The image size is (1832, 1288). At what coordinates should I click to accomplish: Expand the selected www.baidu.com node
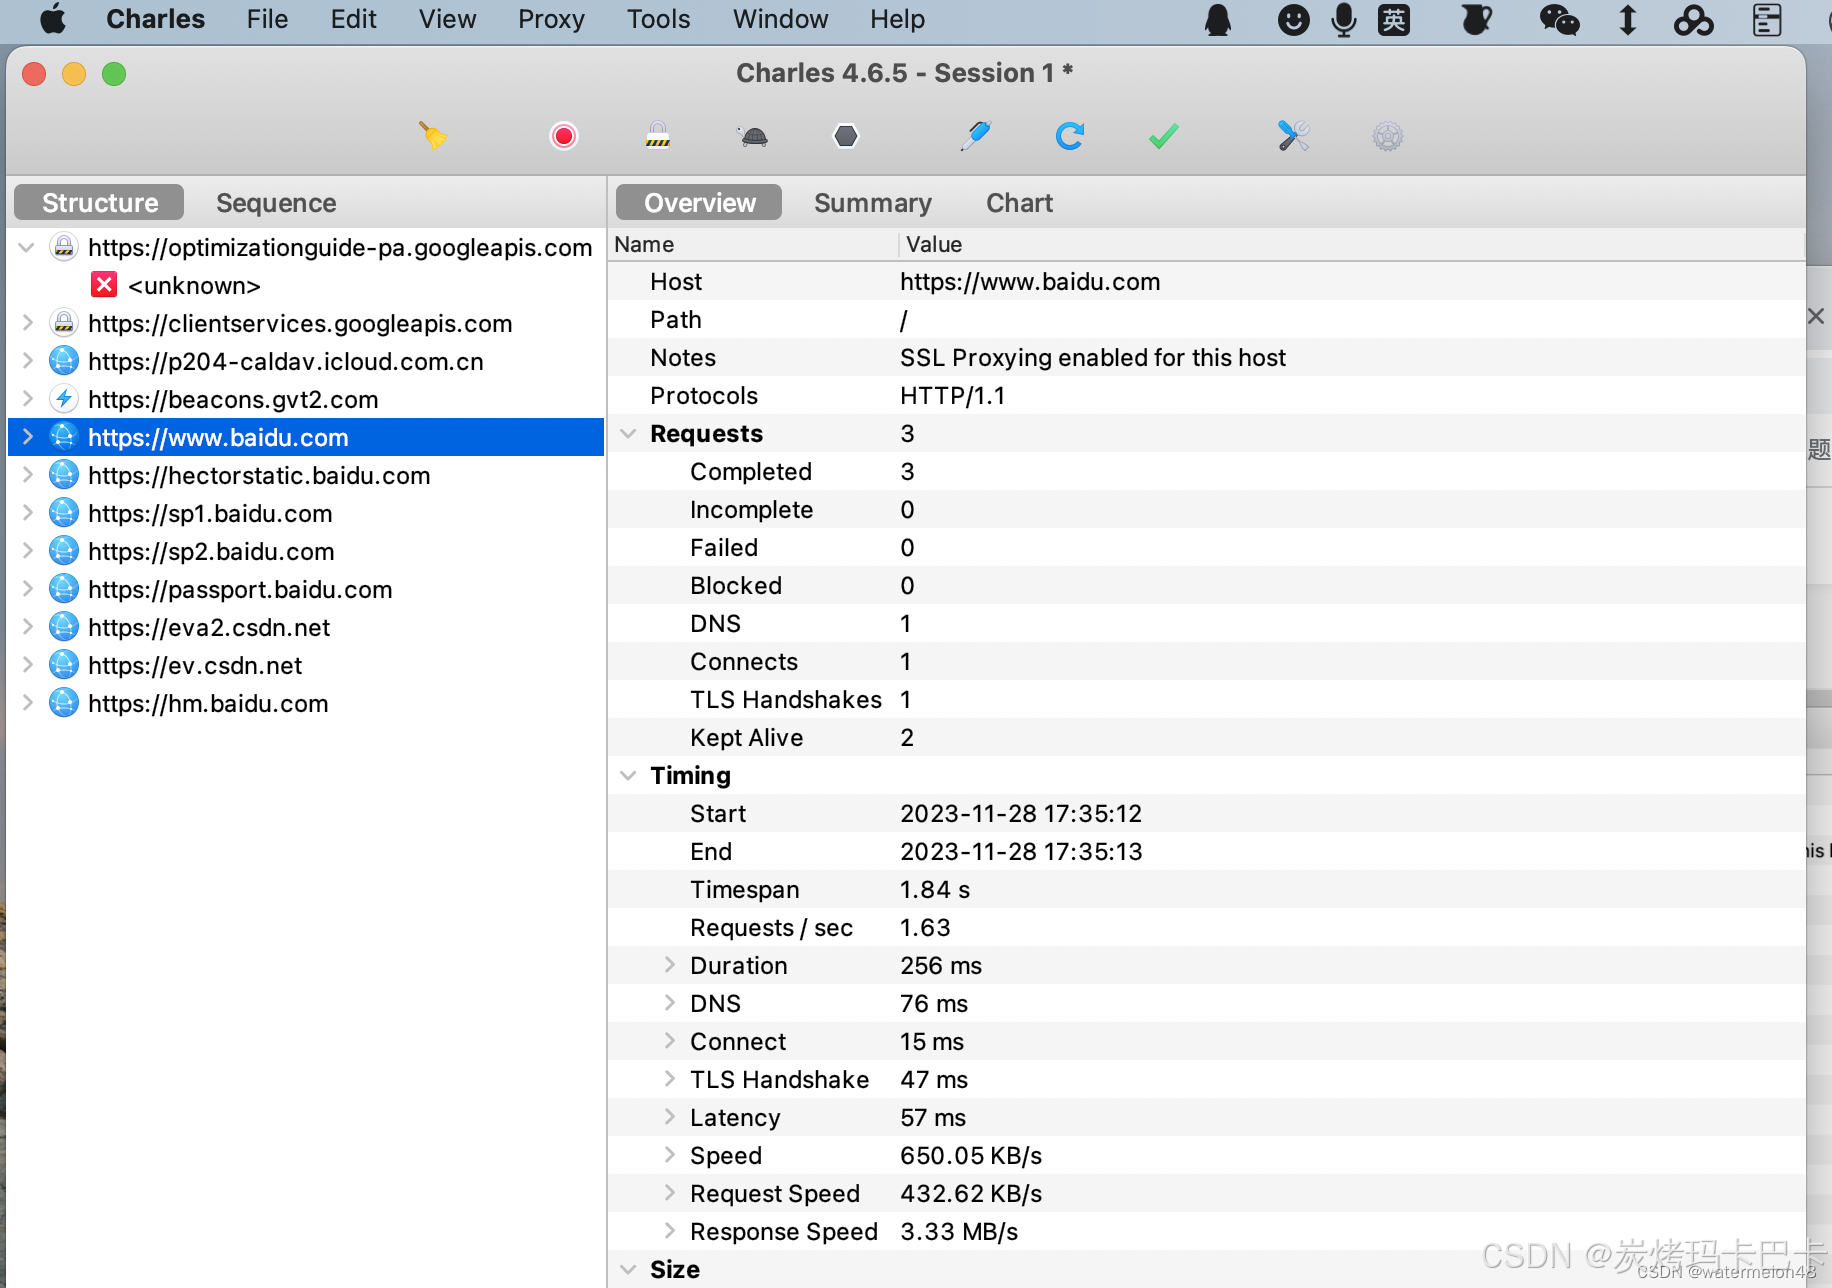click(x=27, y=437)
